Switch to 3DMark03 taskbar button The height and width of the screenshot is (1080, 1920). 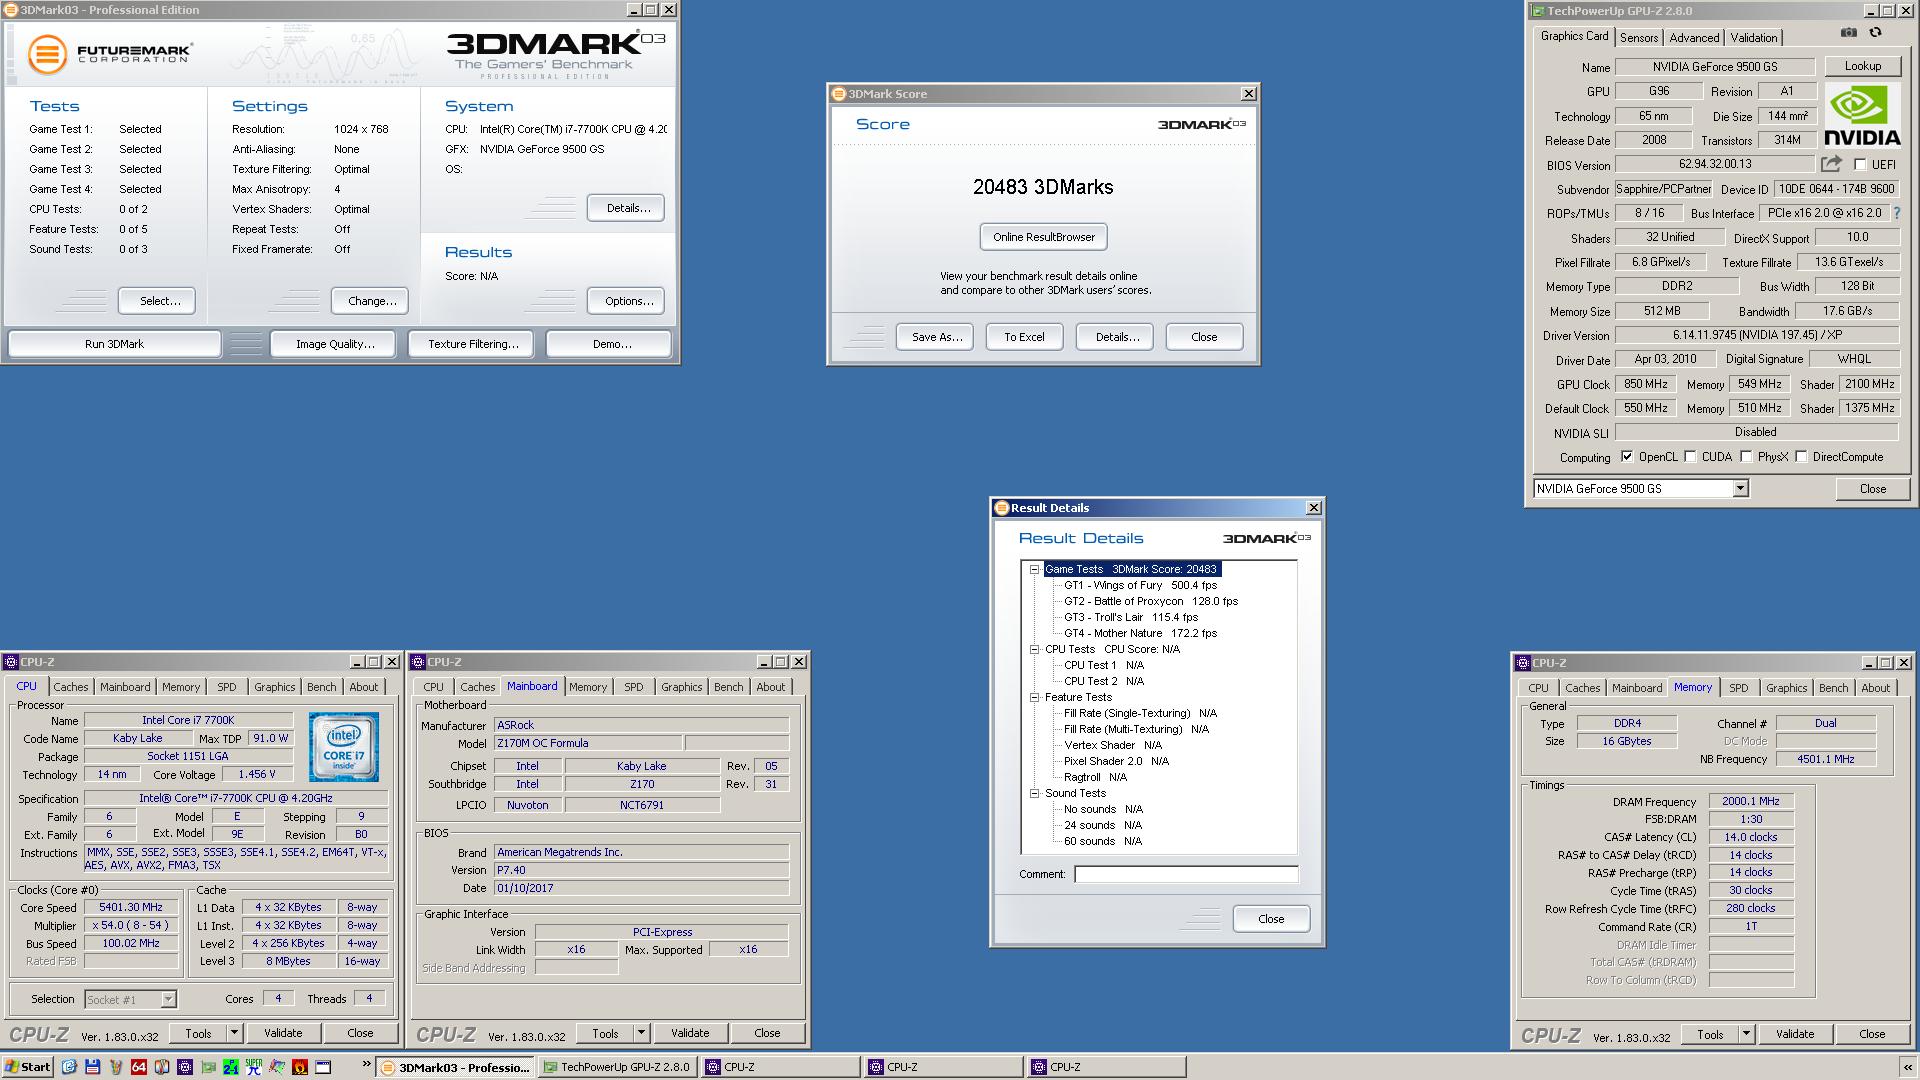tap(456, 1067)
